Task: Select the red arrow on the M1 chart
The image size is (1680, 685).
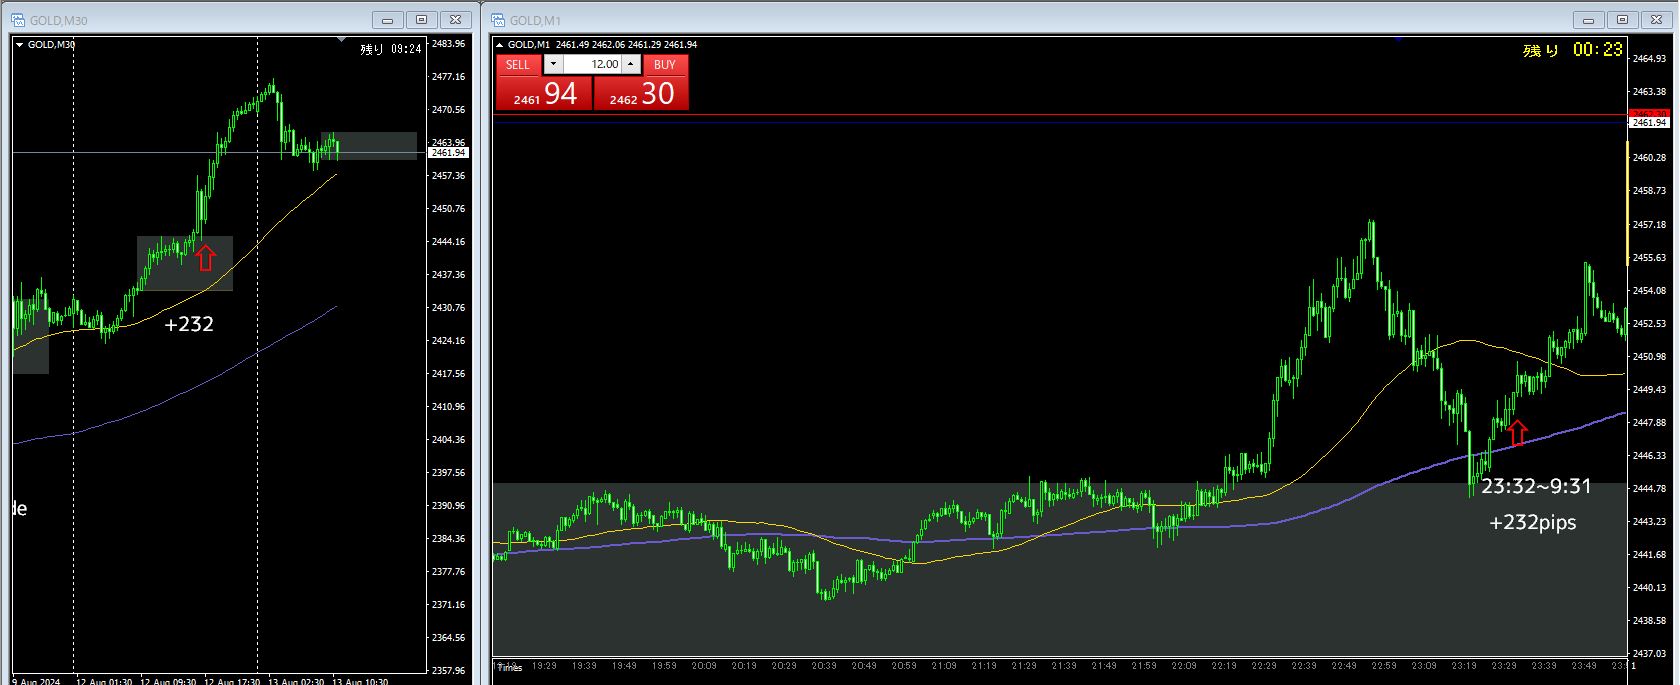Action: pos(1517,432)
